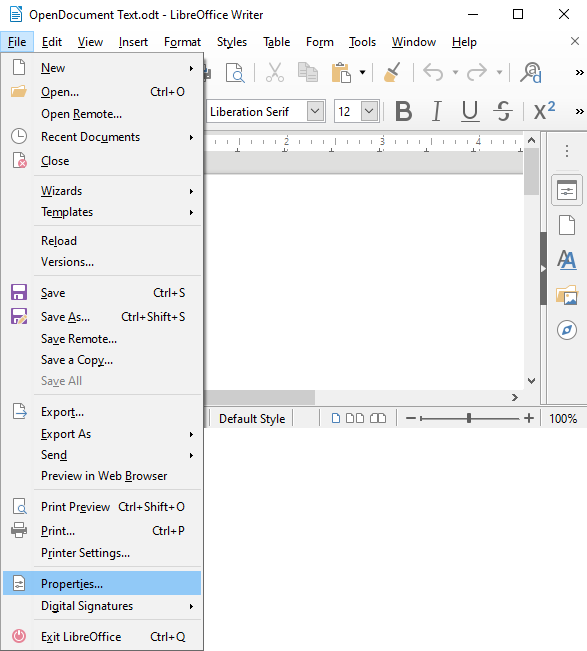Screen dimensions: 587x651
Task: Toggle Bold formatting
Action: [x=404, y=111]
